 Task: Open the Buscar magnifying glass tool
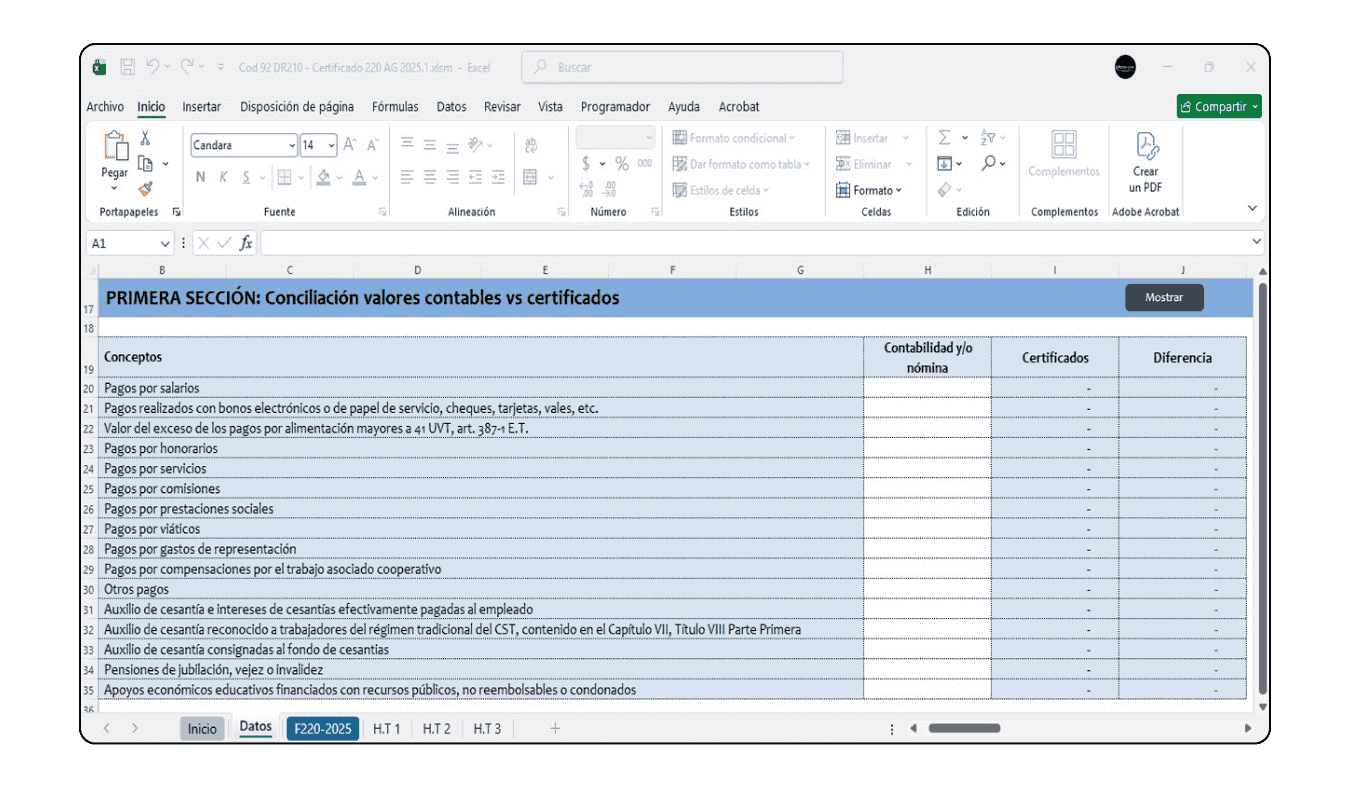click(543, 67)
